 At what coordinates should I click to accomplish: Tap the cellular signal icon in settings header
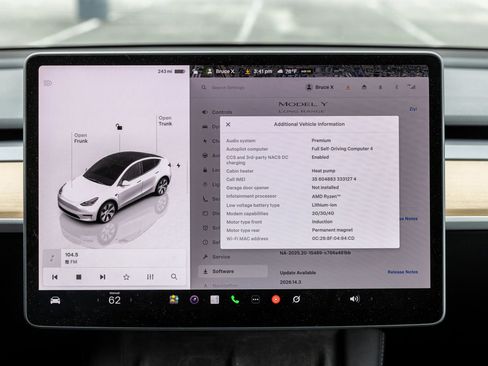412,87
